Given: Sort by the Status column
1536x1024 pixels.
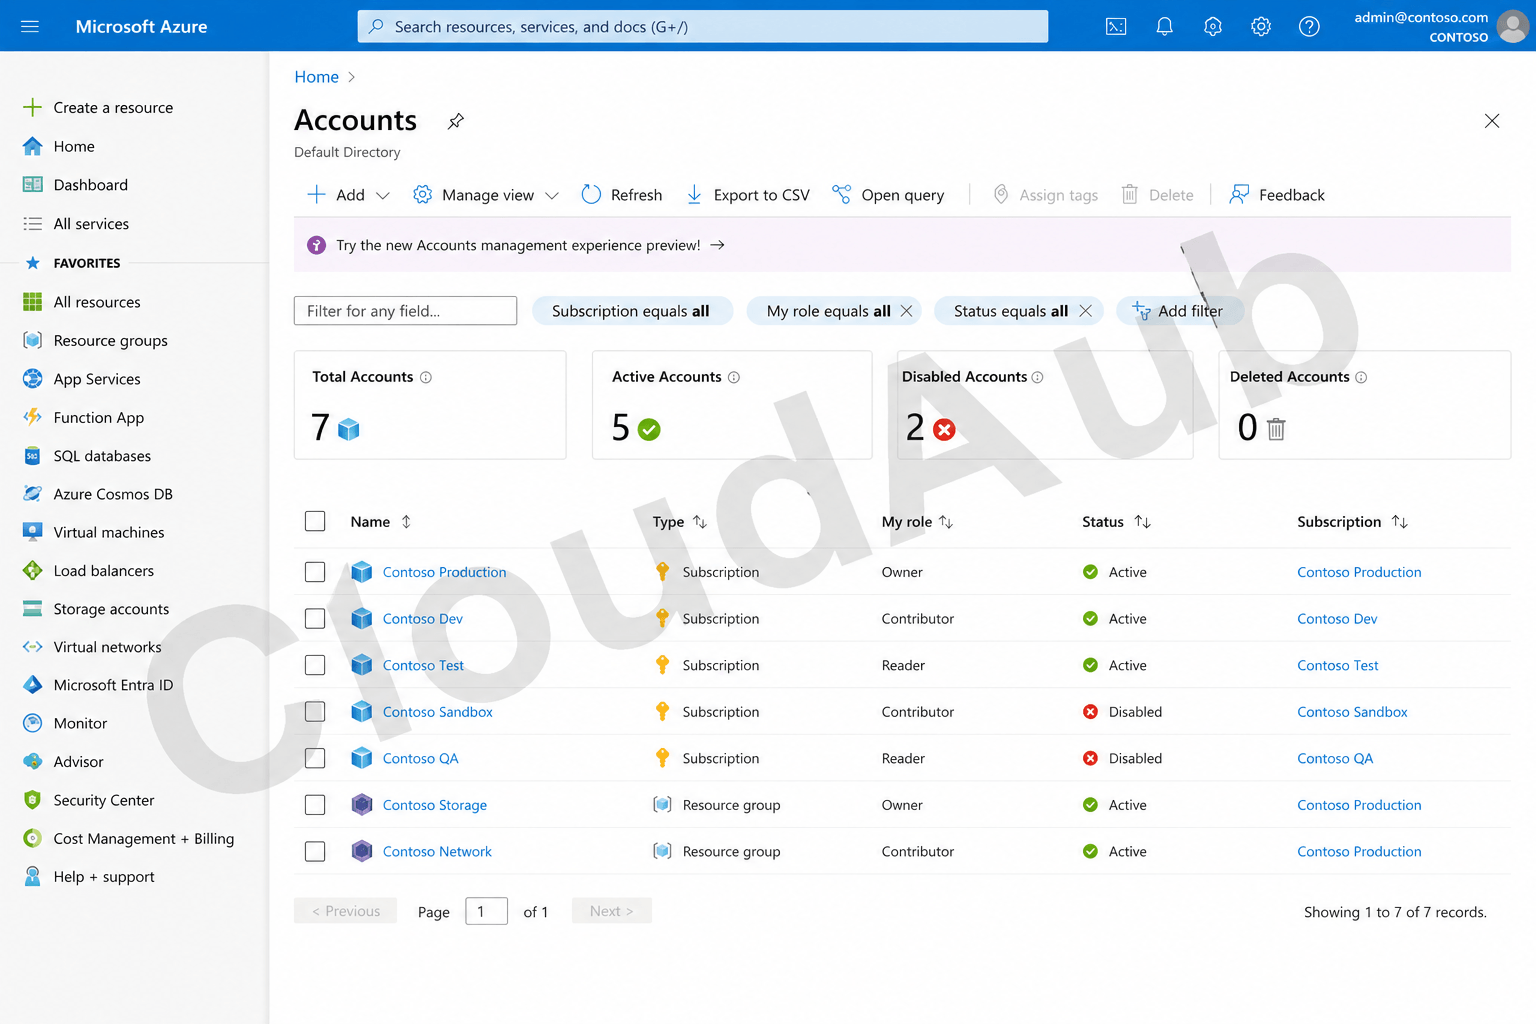Looking at the screenshot, I should click(x=1116, y=522).
